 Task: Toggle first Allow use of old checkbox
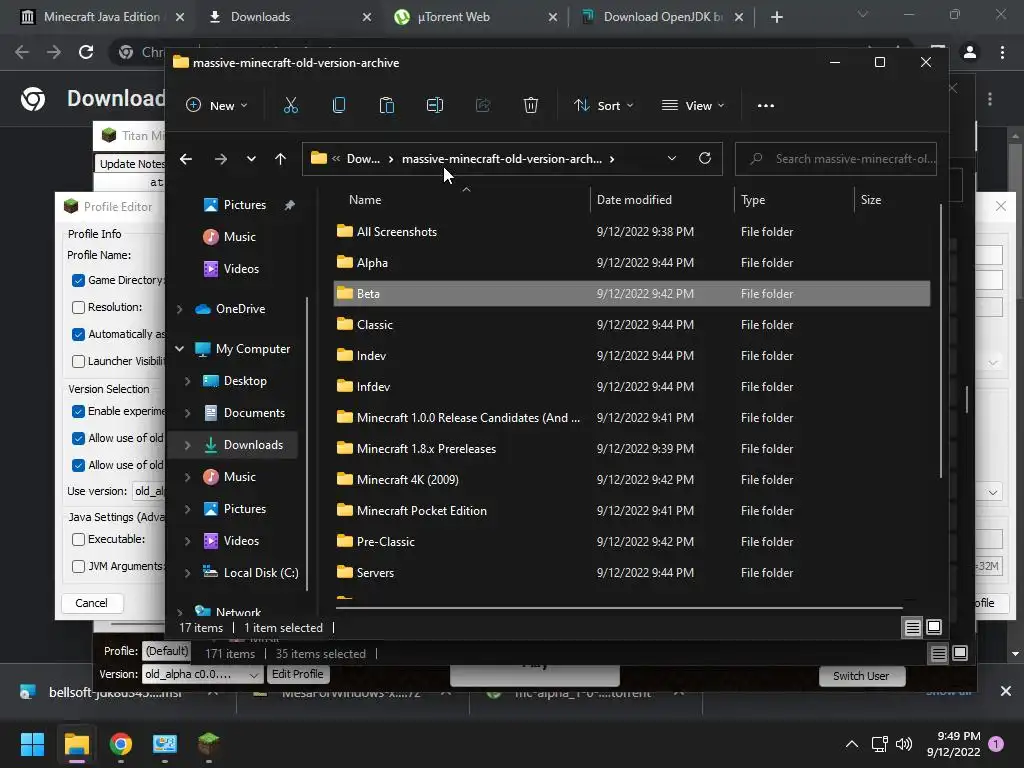coord(78,438)
